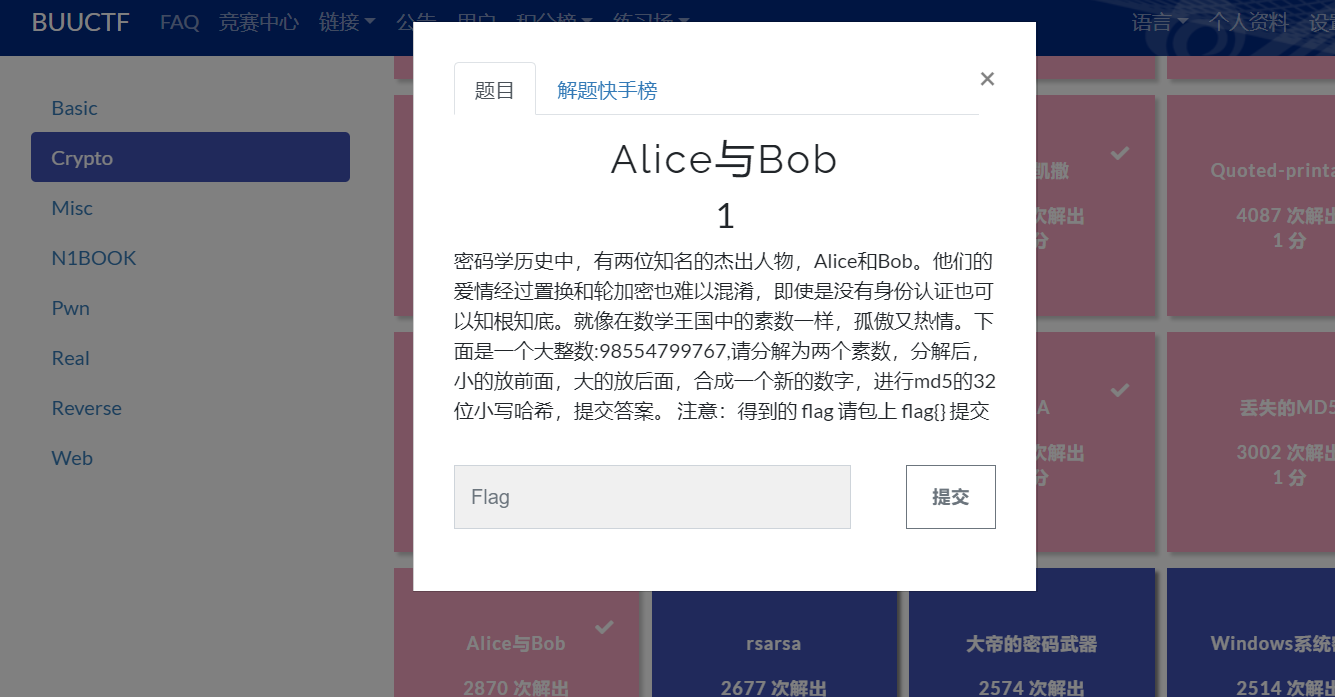Click the checkmark badge on the 凯撒 tile
Image resolution: width=1335 pixels, height=697 pixels.
(1120, 153)
